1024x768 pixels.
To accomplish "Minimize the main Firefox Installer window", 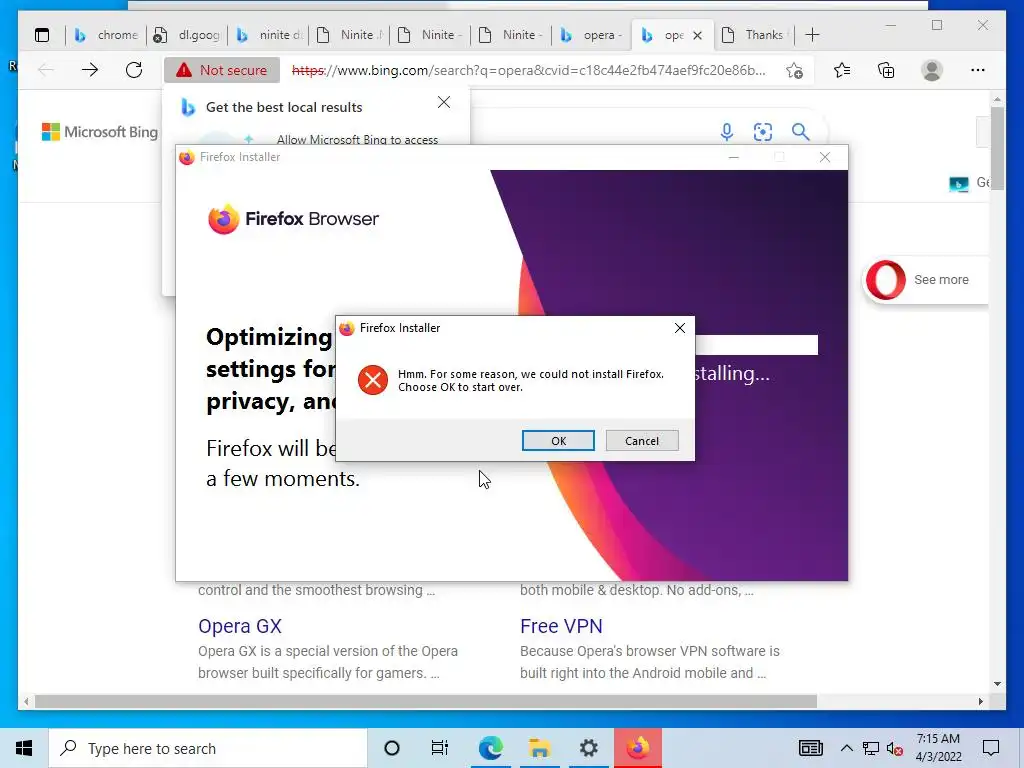I will pyautogui.click(x=733, y=157).
